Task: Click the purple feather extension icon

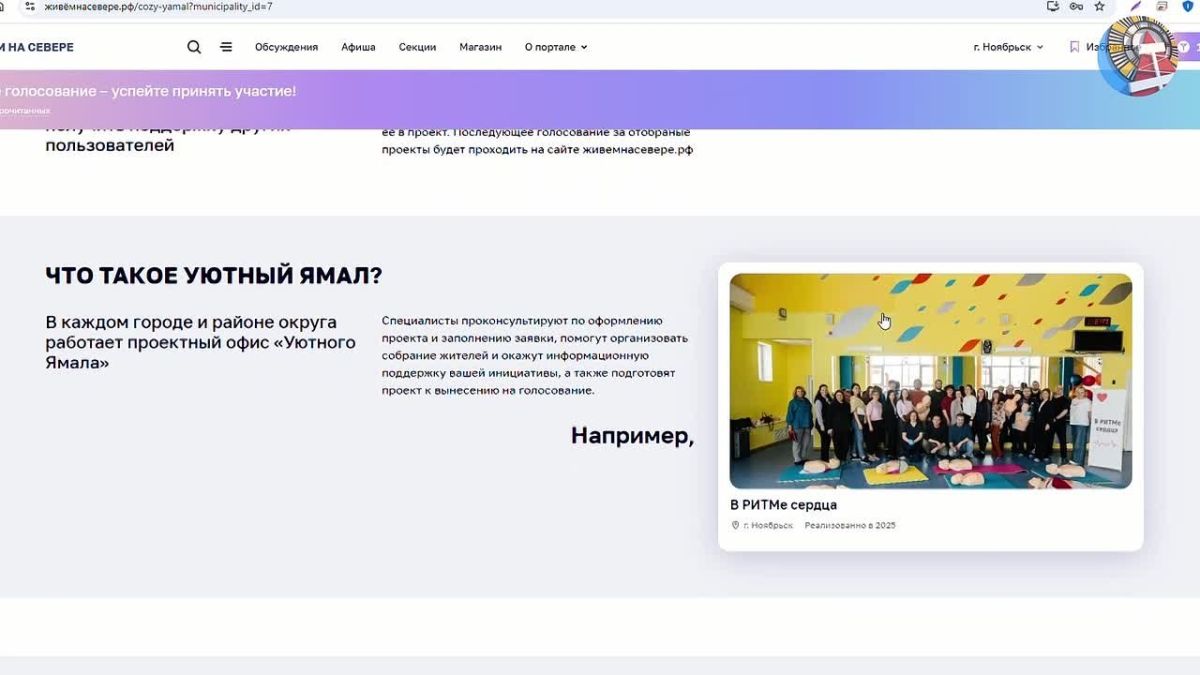Action: [x=1135, y=6]
